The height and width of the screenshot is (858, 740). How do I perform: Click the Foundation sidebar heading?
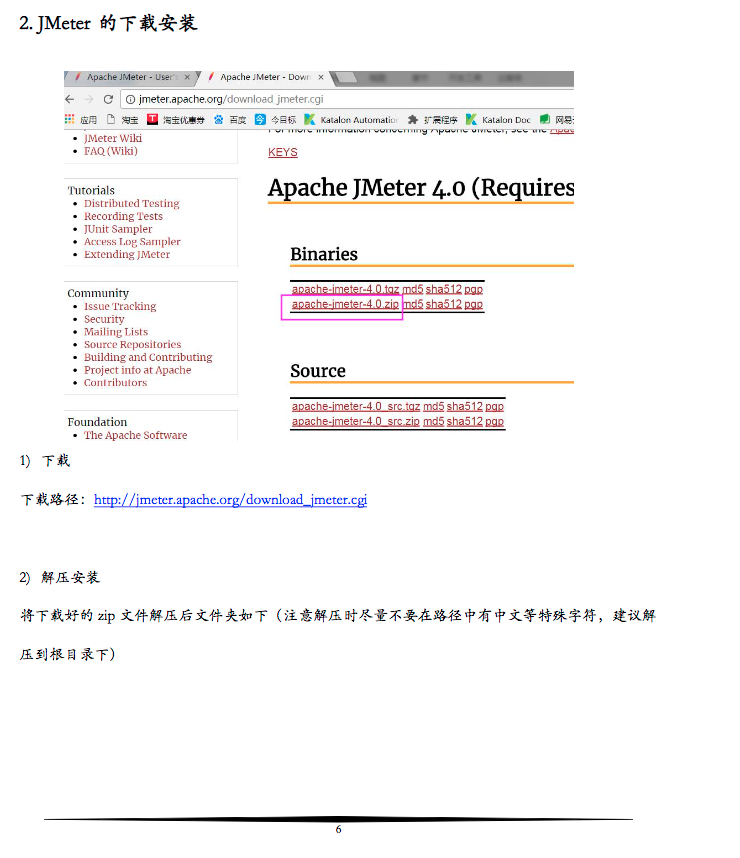click(x=97, y=422)
